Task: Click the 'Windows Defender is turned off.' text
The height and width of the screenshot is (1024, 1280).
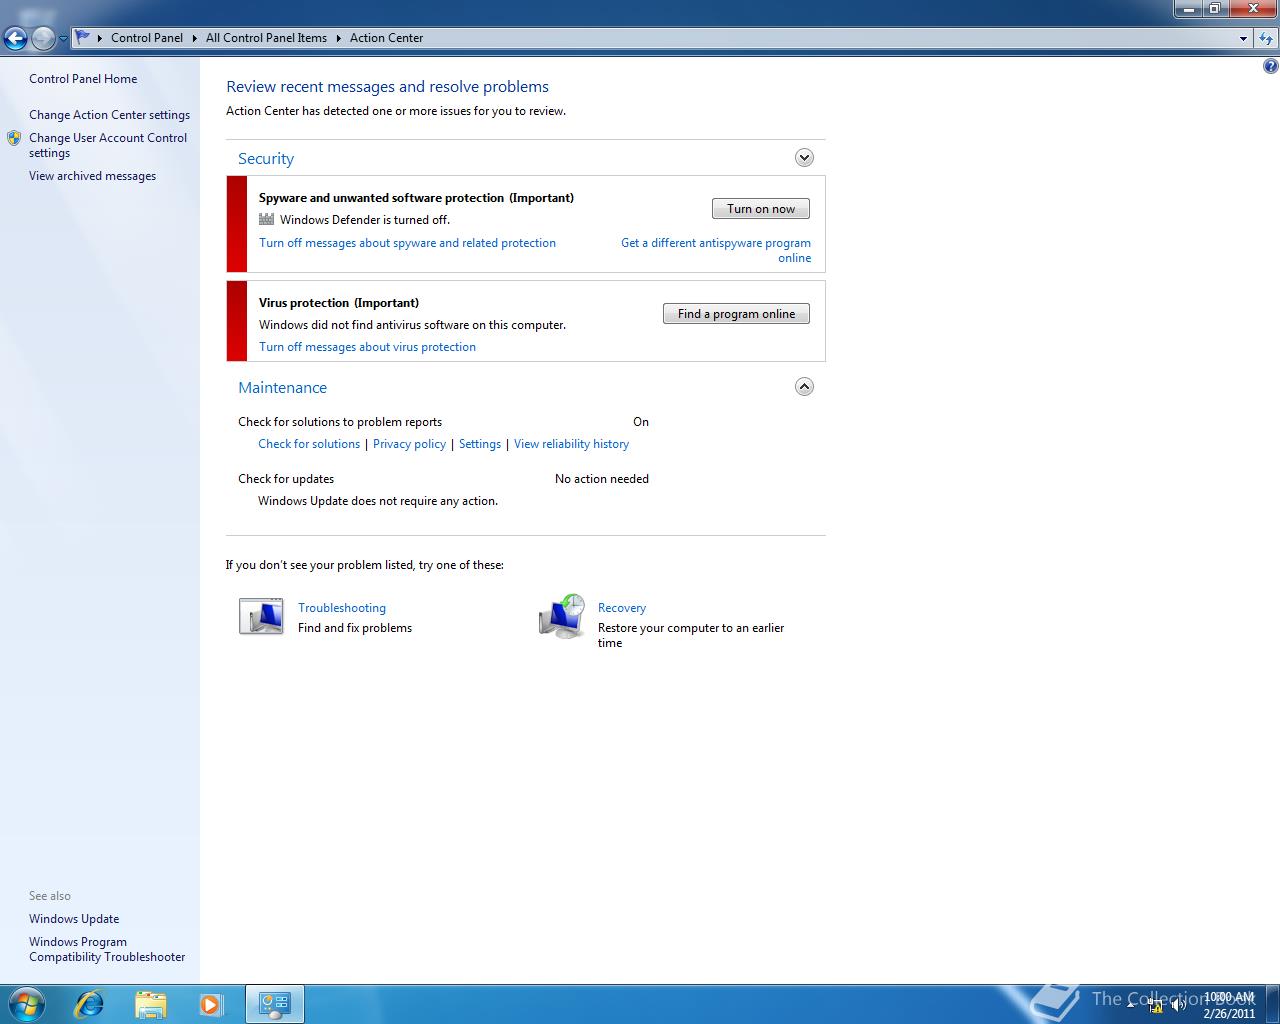Action: tap(365, 220)
